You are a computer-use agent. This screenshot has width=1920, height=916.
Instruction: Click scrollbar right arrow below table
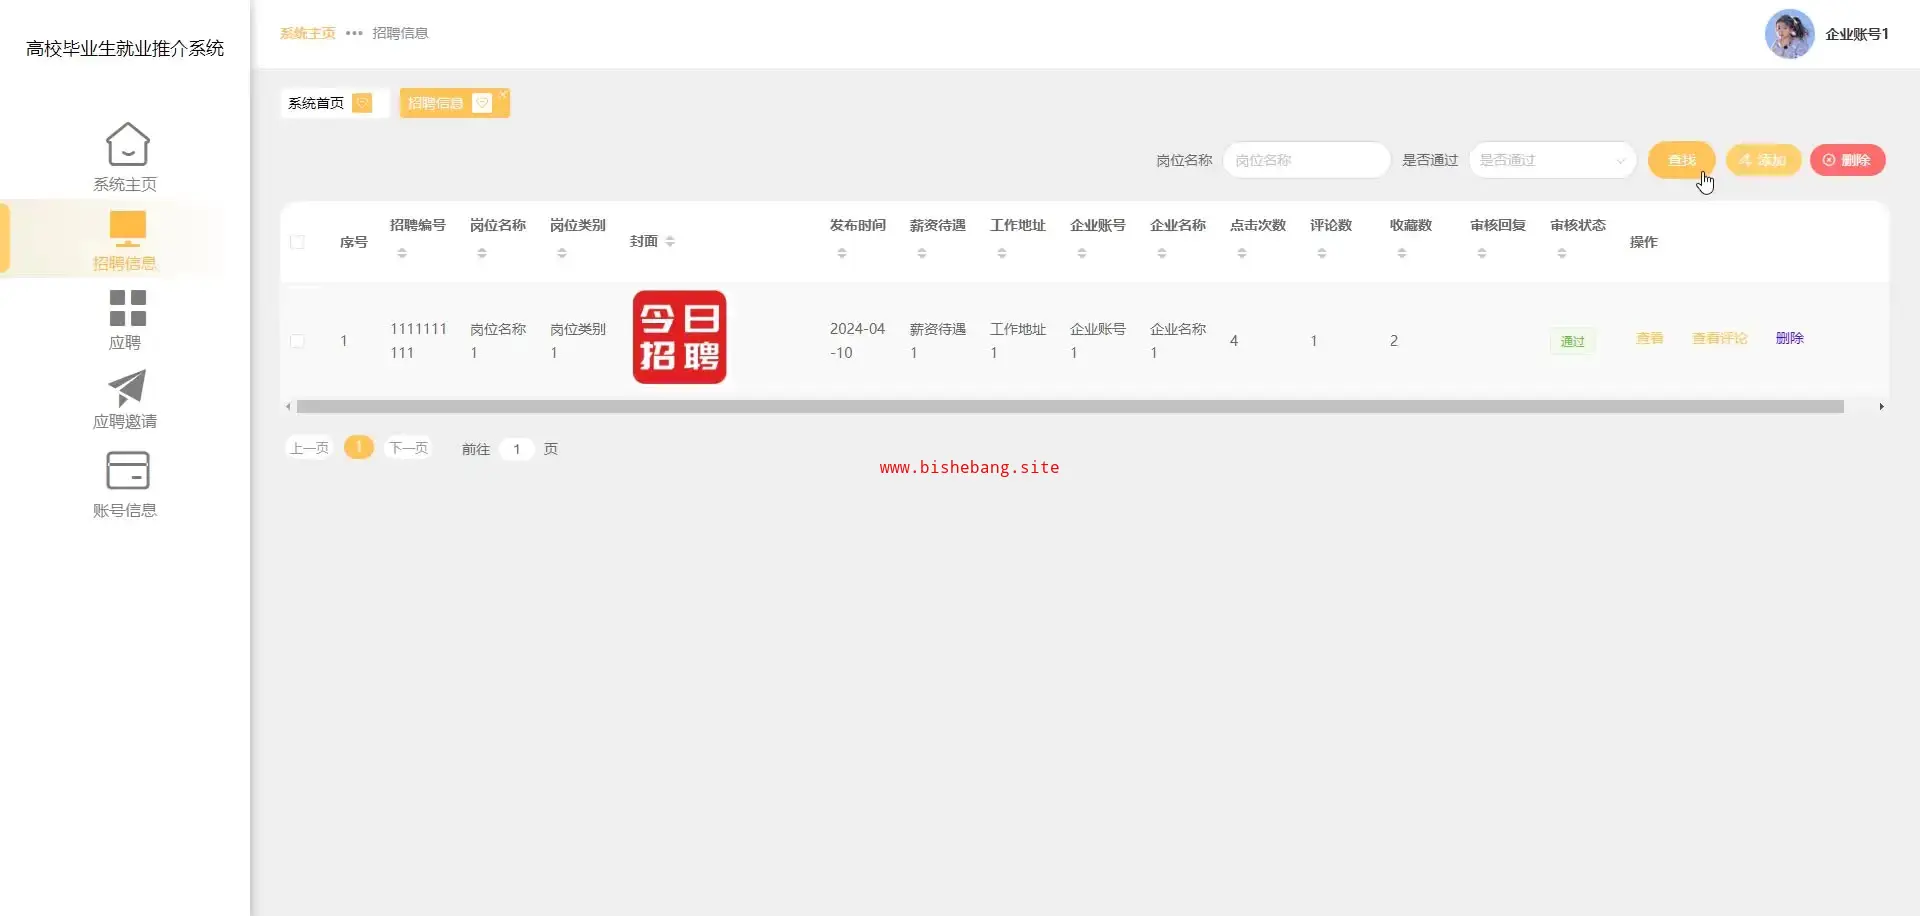click(x=1881, y=407)
